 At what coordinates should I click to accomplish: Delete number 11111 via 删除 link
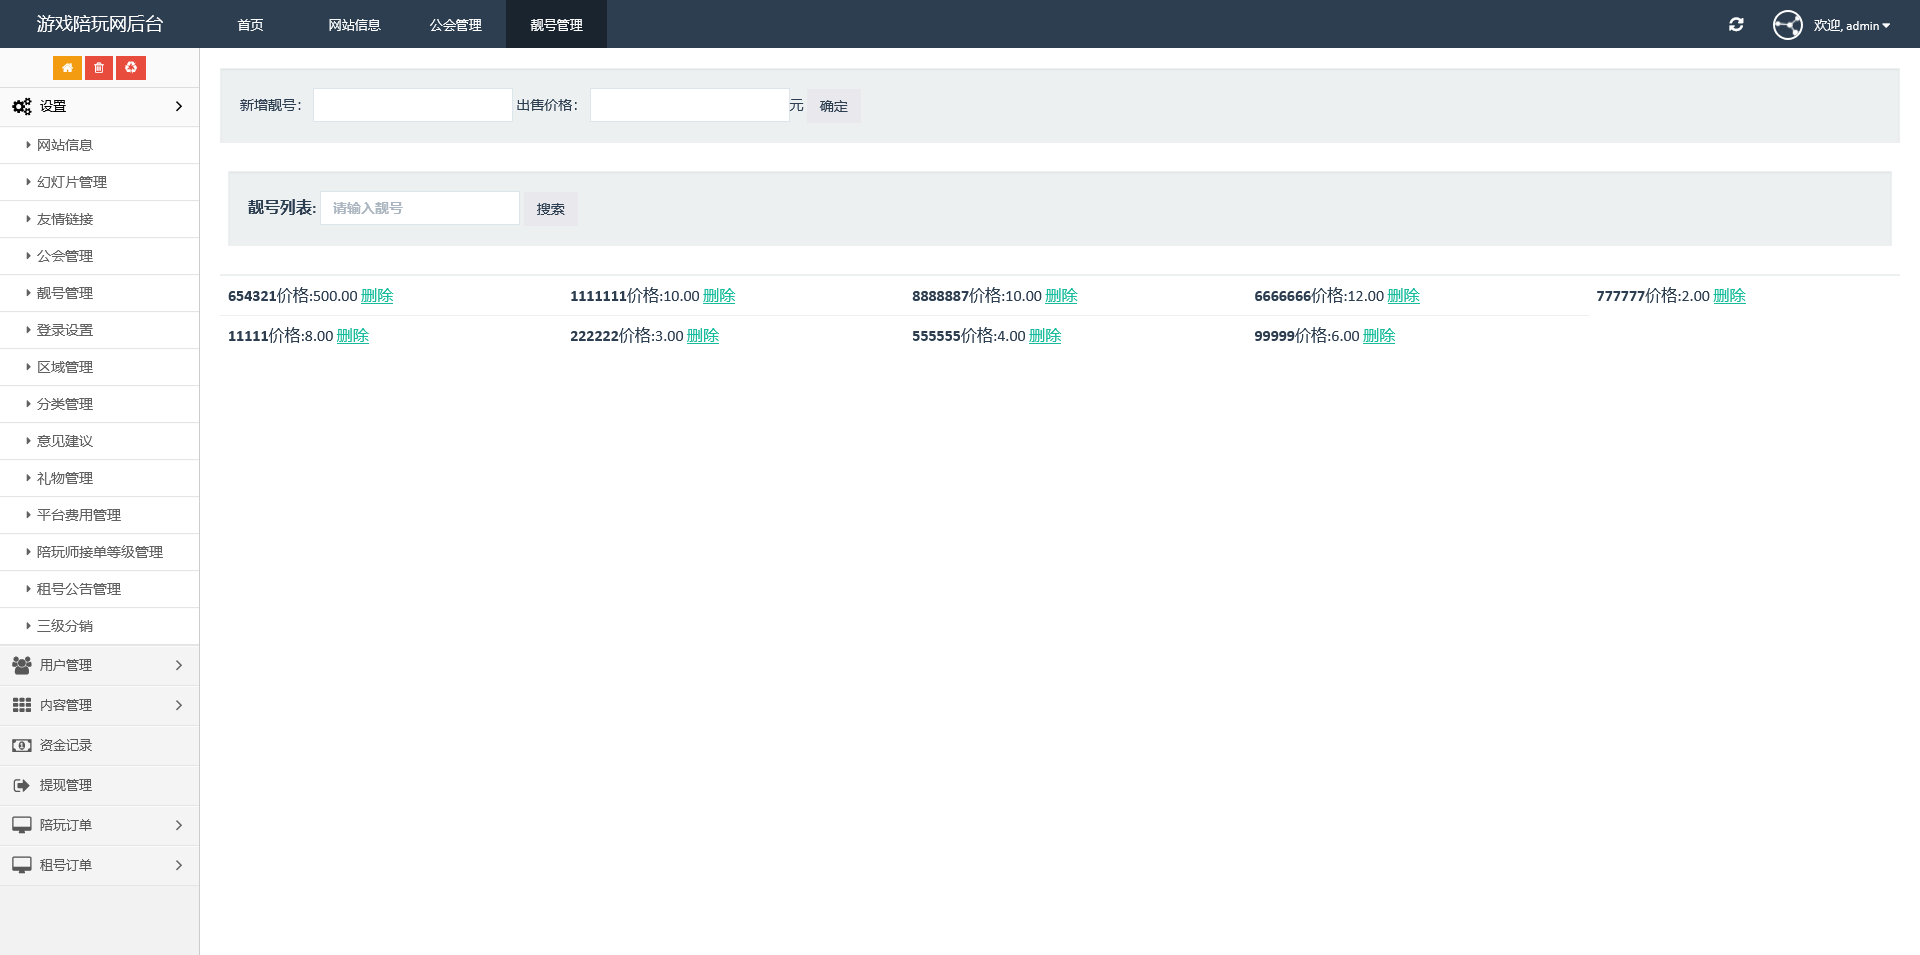[x=353, y=336]
